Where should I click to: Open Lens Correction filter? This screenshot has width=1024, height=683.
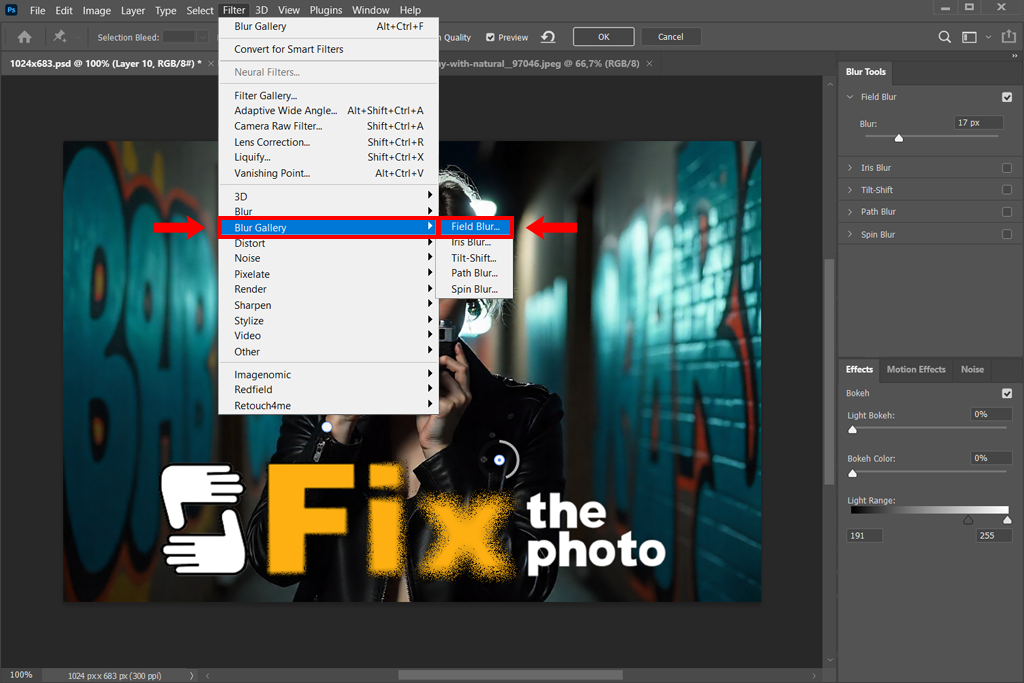pyautogui.click(x=328, y=142)
